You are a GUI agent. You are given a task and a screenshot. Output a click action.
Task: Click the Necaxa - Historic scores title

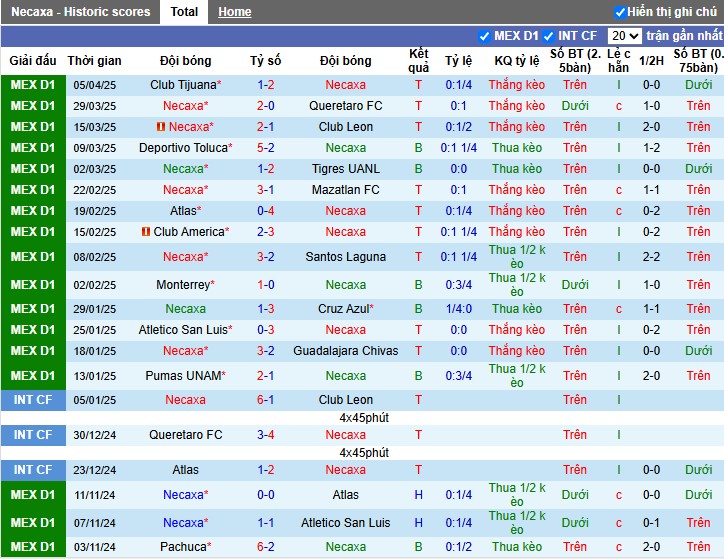(81, 12)
